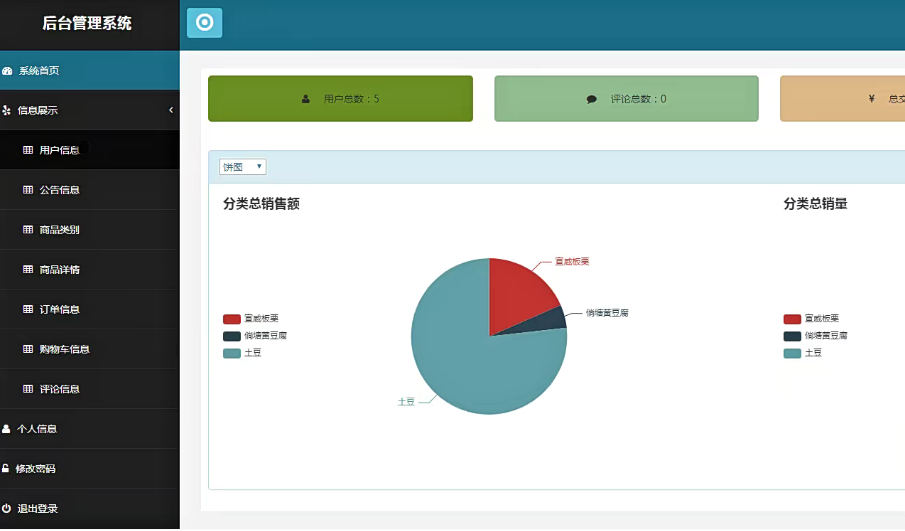
Task: Open the 购物车信息 menu item
Action: pos(89,349)
